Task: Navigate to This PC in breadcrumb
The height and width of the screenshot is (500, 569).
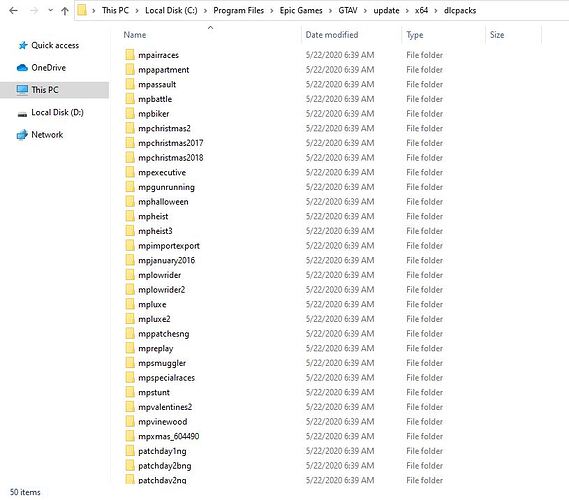Action: point(115,10)
